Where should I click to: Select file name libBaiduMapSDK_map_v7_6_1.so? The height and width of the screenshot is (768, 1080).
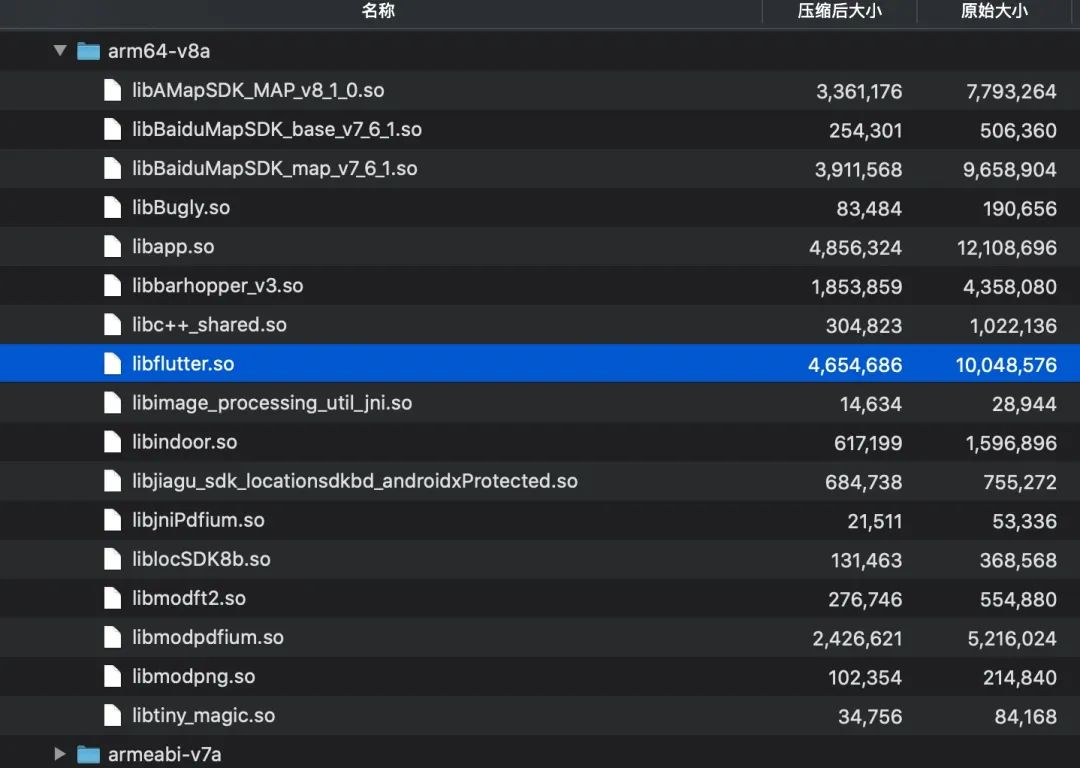(275, 168)
